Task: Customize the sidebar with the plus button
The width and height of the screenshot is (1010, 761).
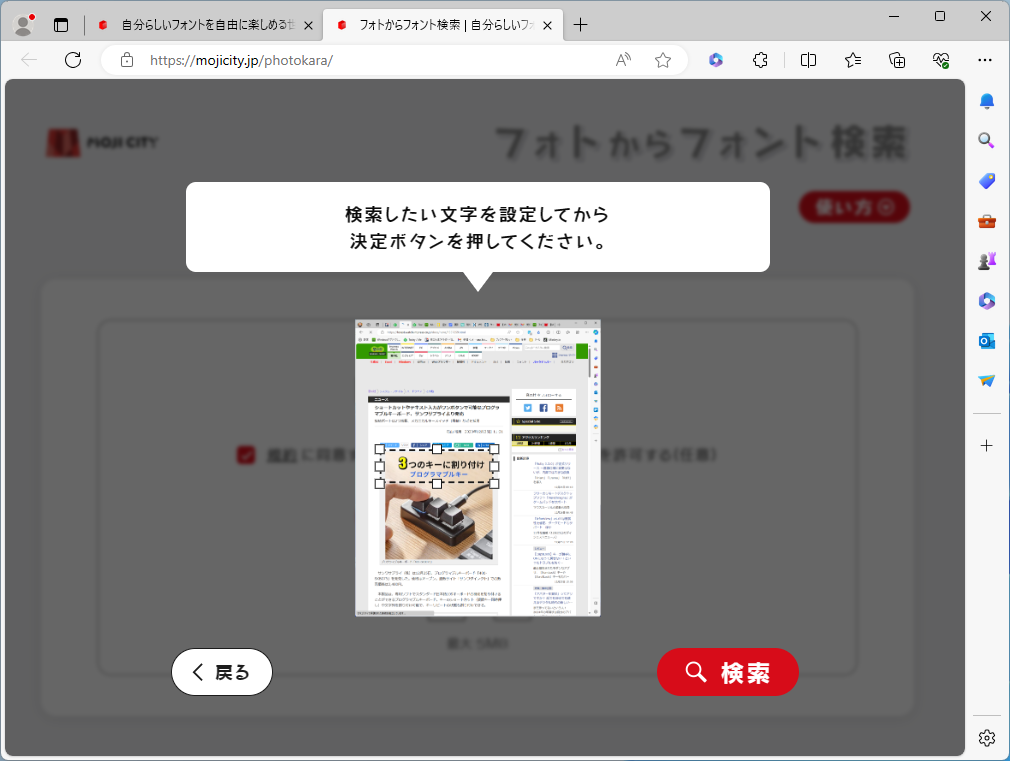Action: [986, 445]
